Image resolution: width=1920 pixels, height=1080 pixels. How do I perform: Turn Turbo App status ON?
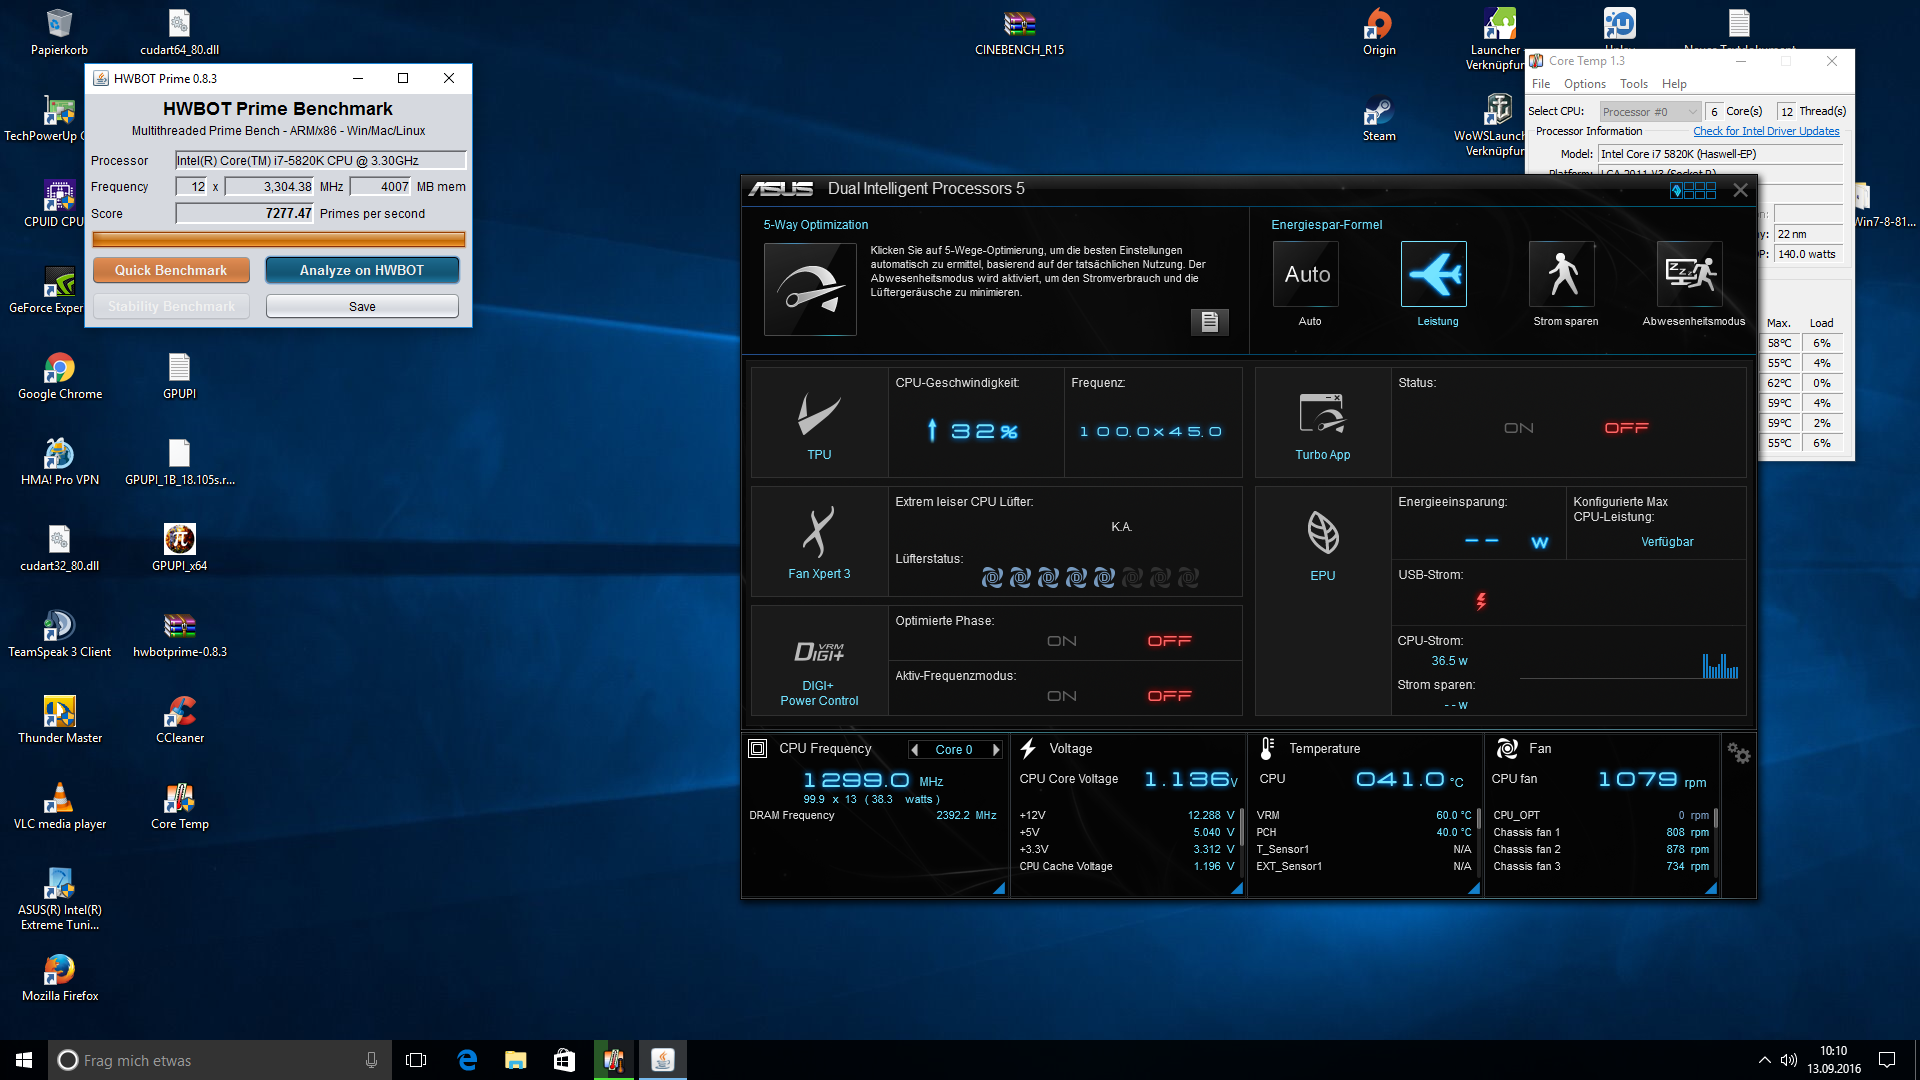pyautogui.click(x=1518, y=428)
